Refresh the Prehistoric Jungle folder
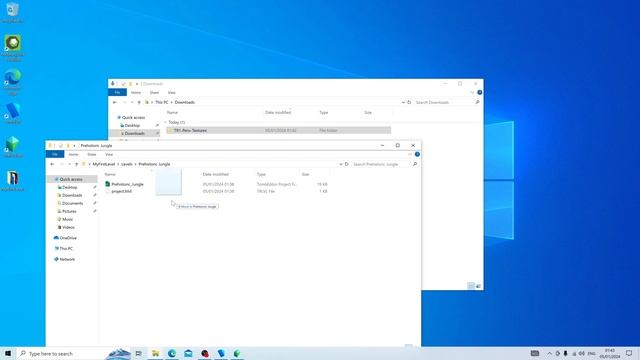Viewport: 640px width, 360px height. tap(347, 164)
